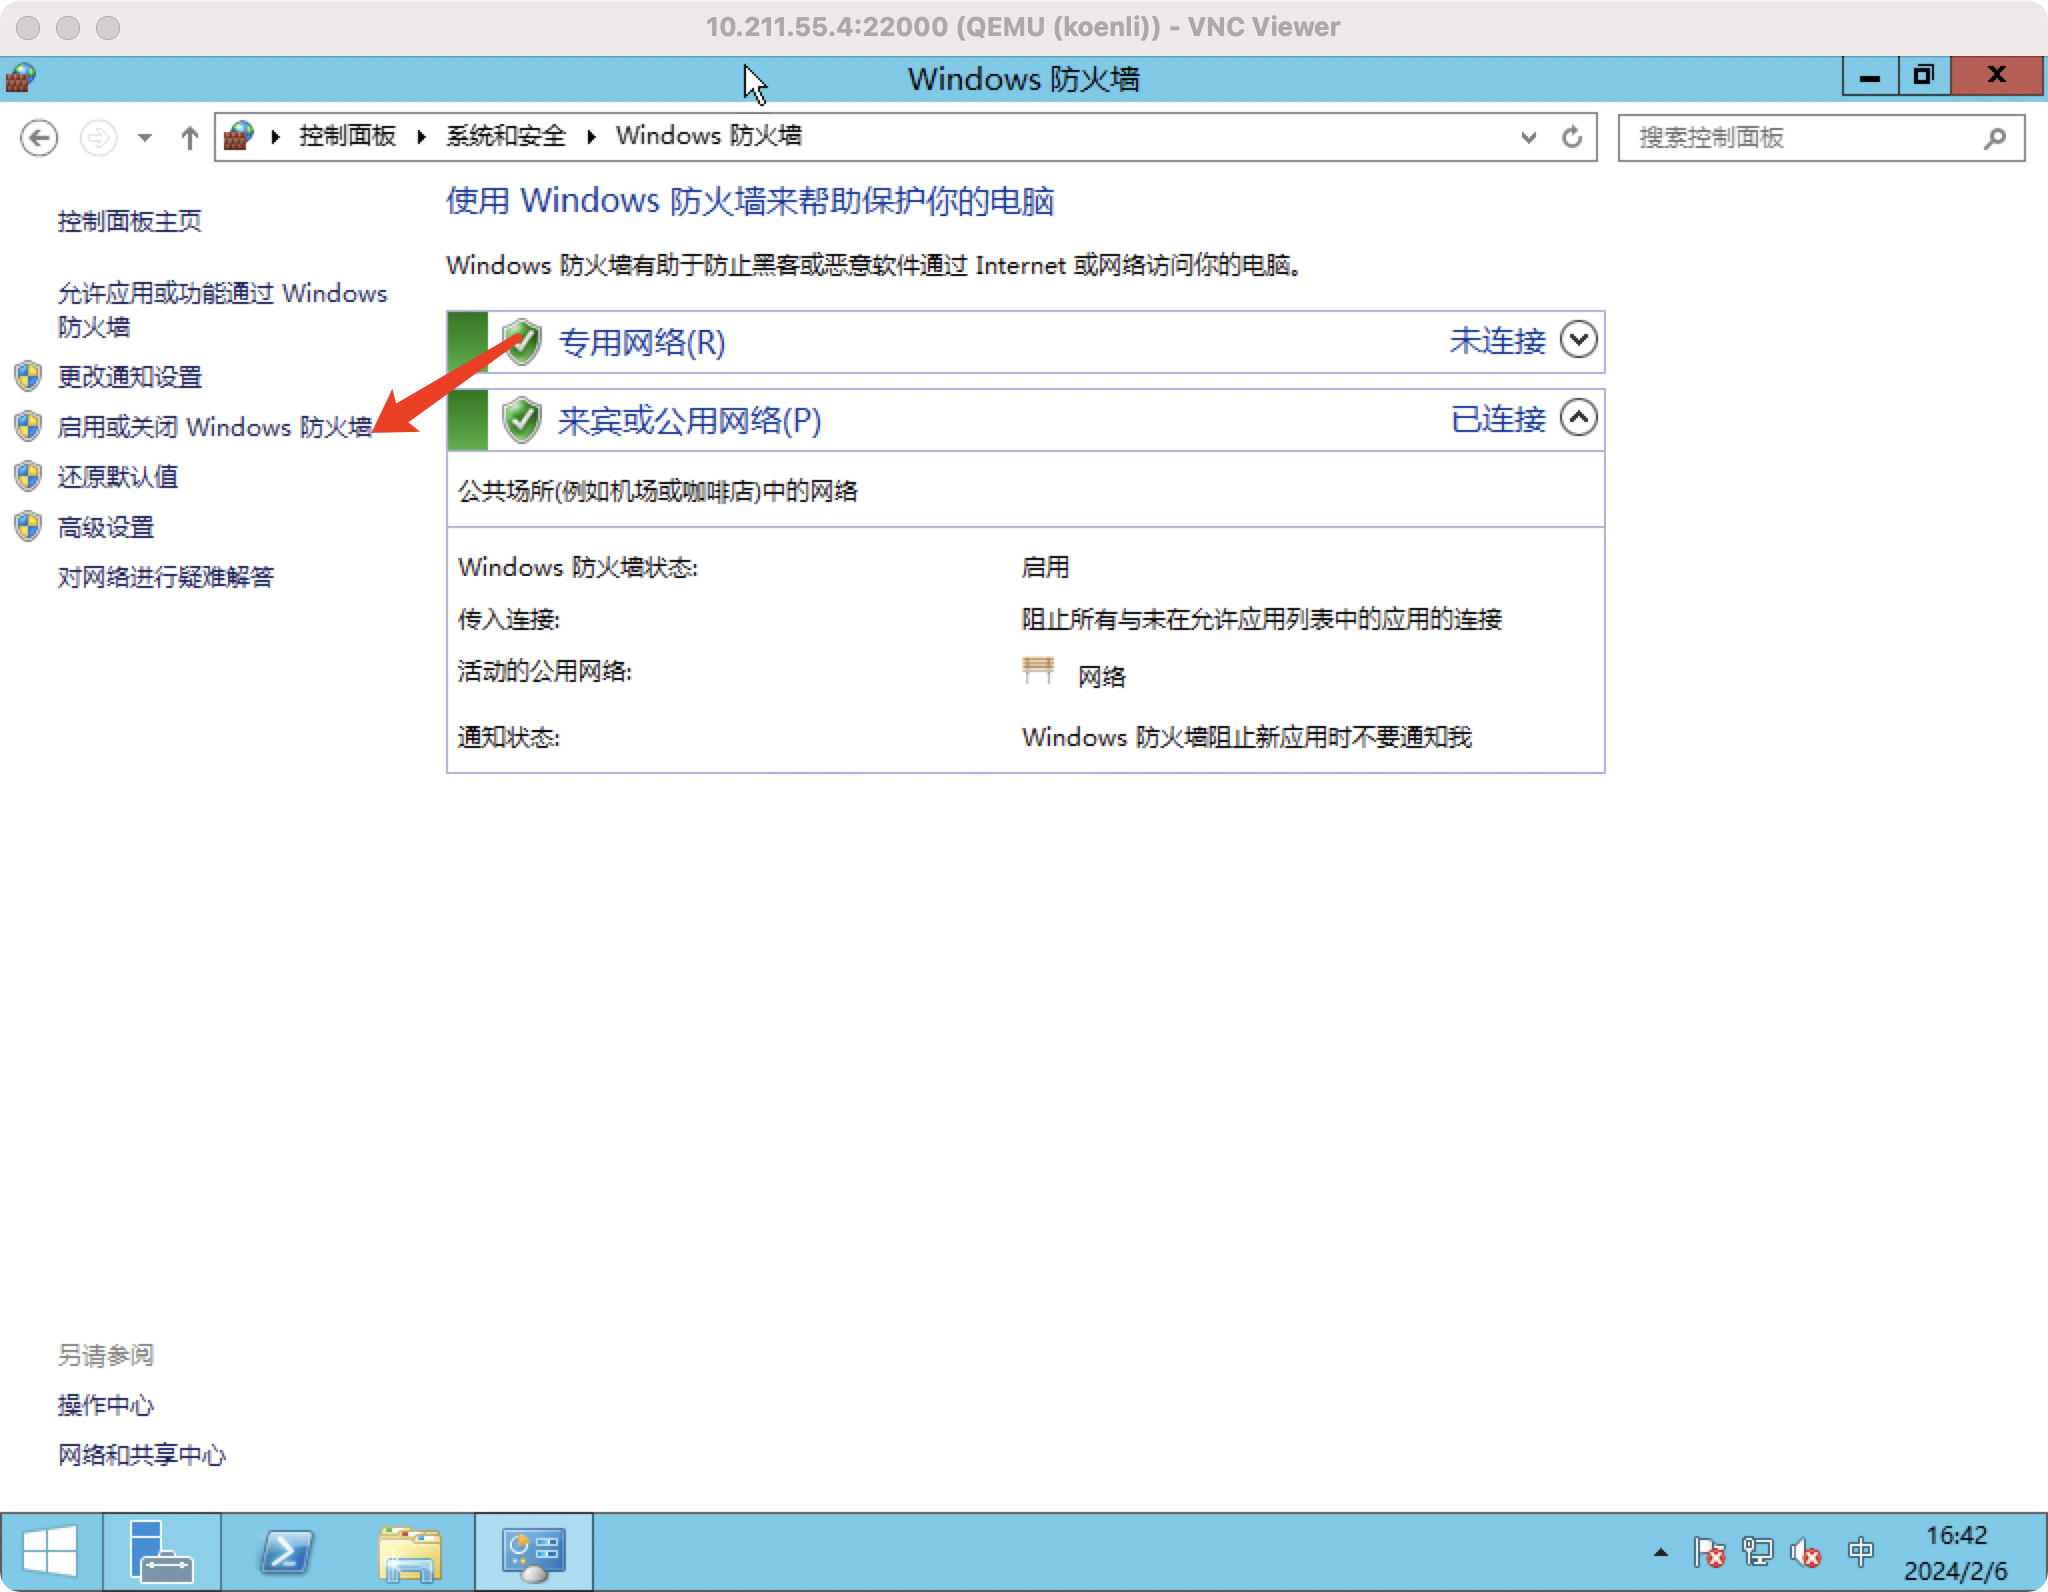Click the muted volume icon in system tray
2048x1592 pixels.
[1805, 1552]
